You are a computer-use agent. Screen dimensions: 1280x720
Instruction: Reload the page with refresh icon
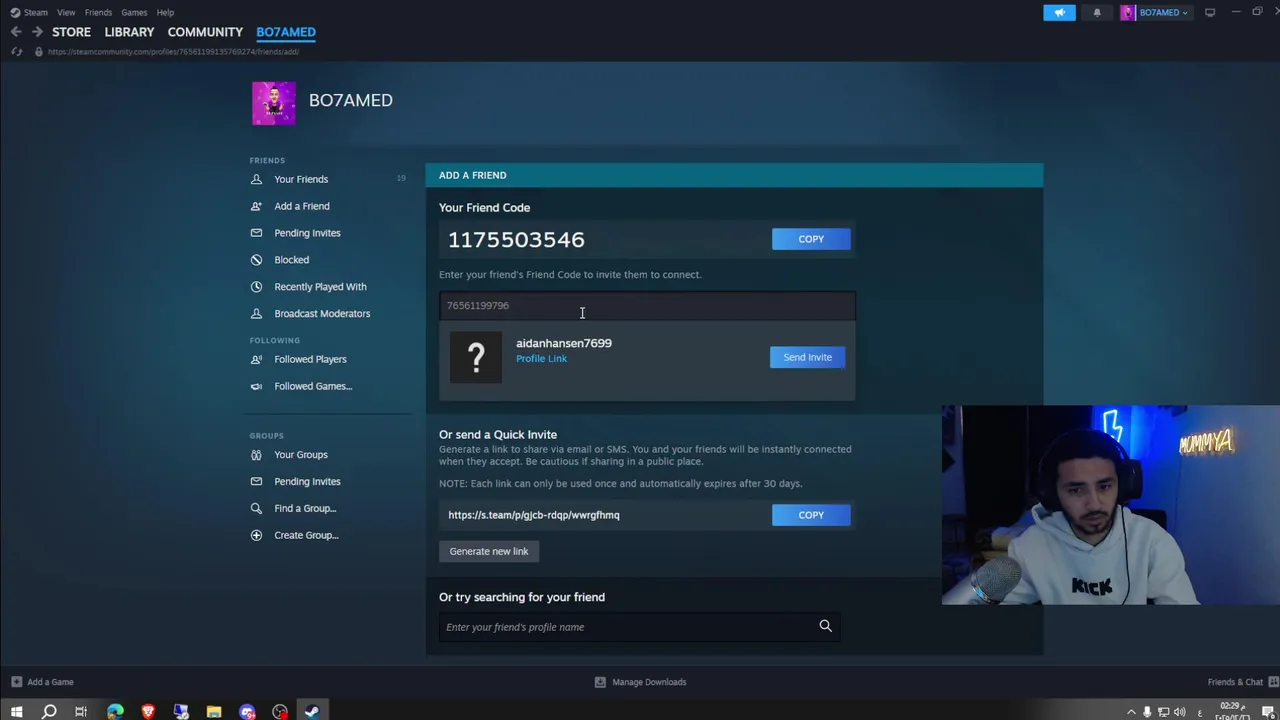coord(16,51)
